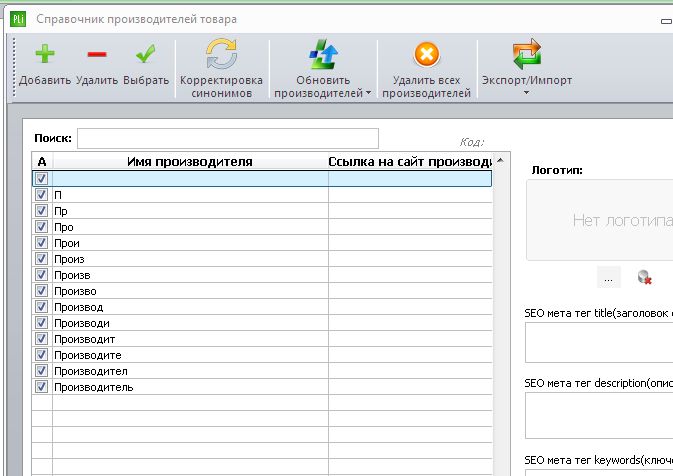Select the 'Производител' name cell
This screenshot has height=476, width=673.
[x=190, y=370]
